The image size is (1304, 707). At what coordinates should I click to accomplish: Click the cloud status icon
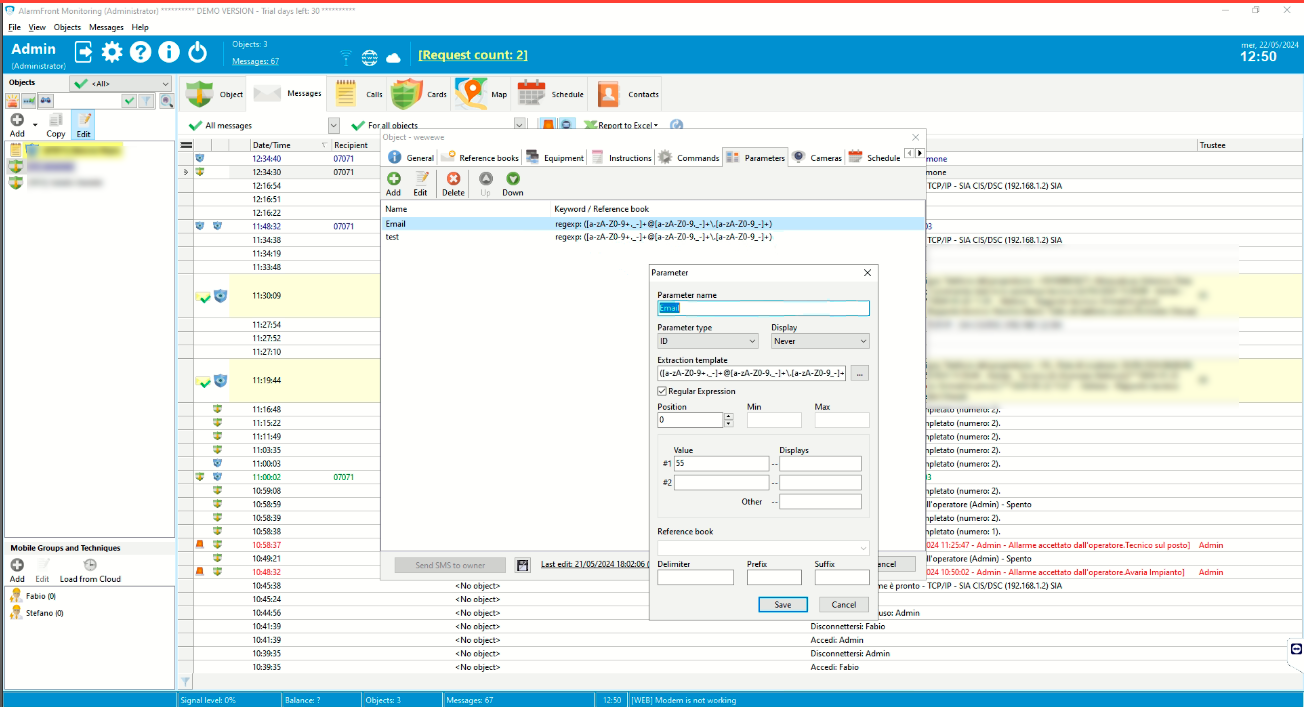pos(393,57)
